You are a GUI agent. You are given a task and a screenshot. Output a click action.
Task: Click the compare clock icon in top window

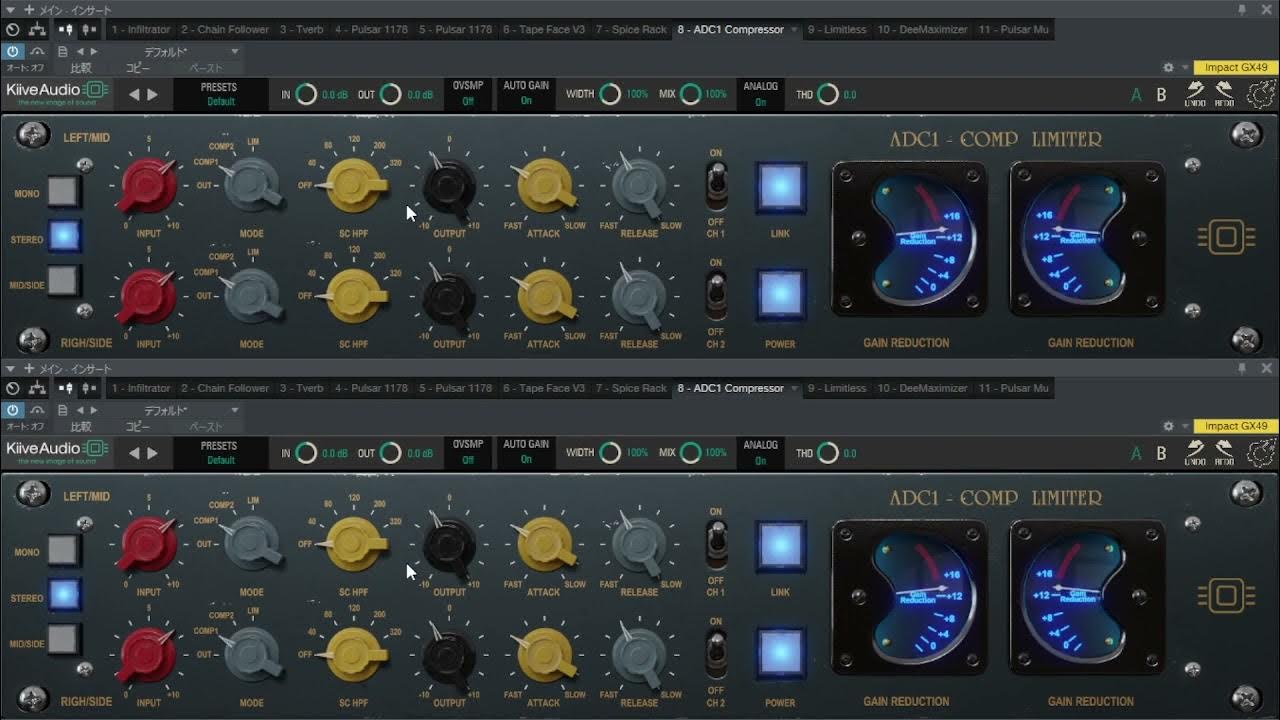(x=12, y=30)
